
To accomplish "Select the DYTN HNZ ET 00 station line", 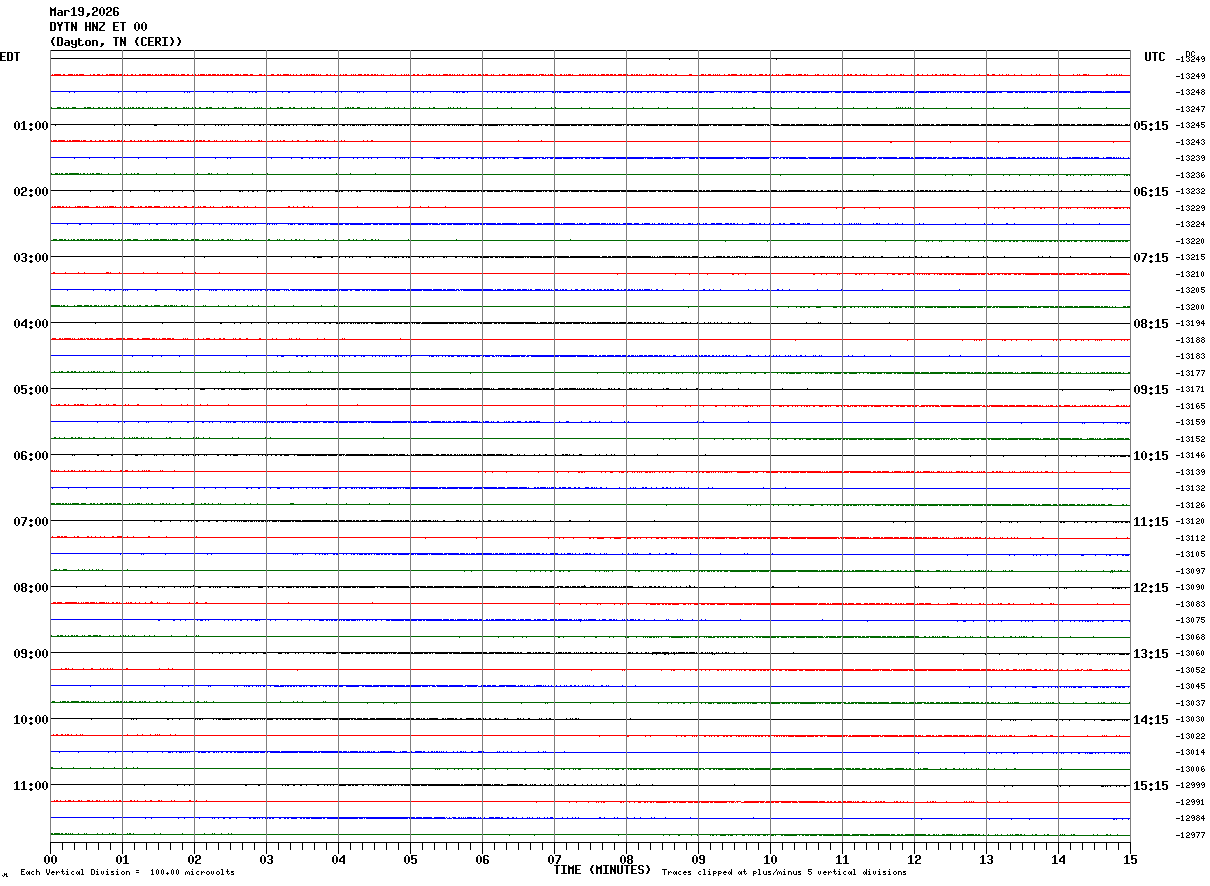I will [x=98, y=27].
